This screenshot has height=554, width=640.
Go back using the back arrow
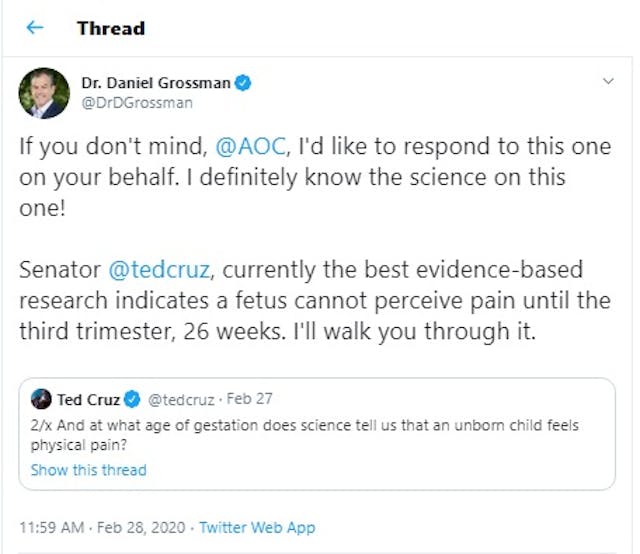36,28
